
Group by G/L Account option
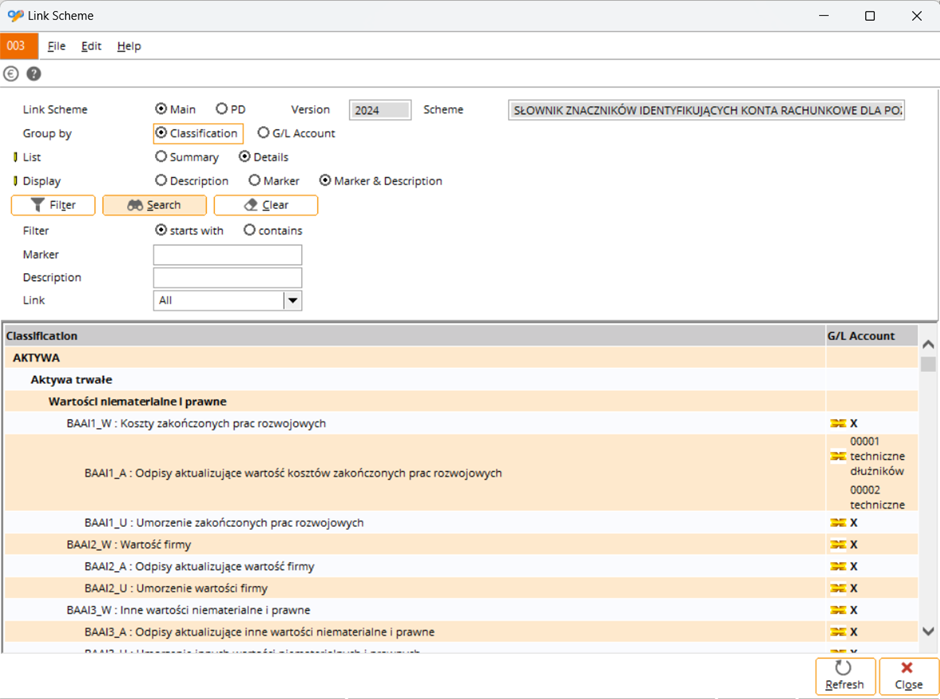pos(264,133)
